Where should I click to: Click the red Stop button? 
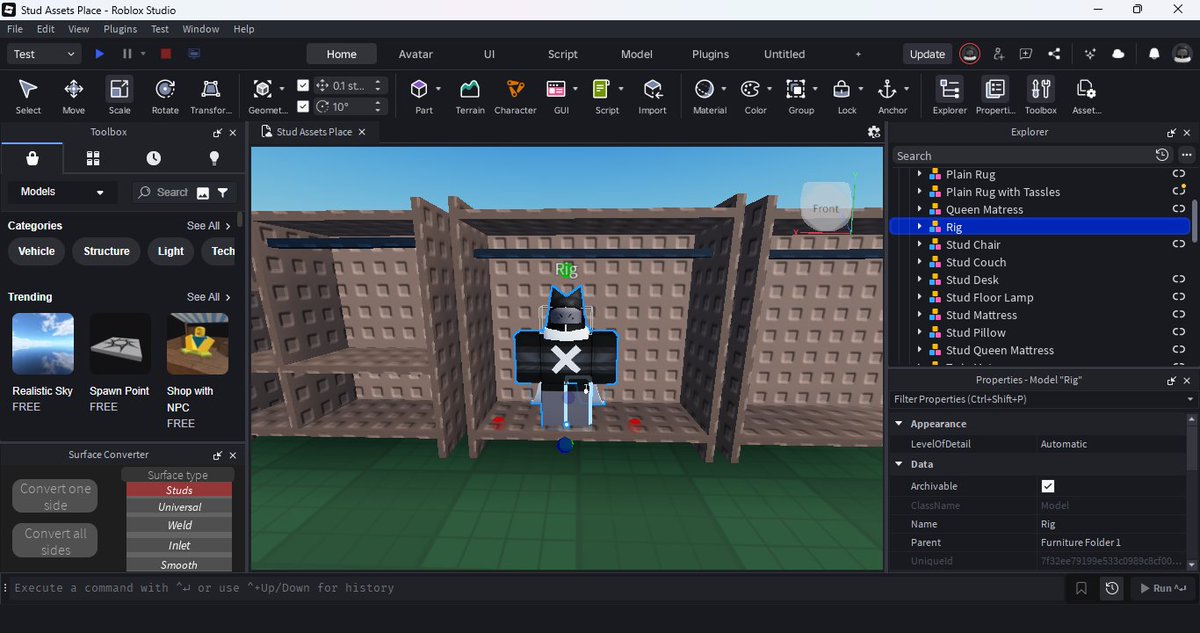(x=166, y=54)
